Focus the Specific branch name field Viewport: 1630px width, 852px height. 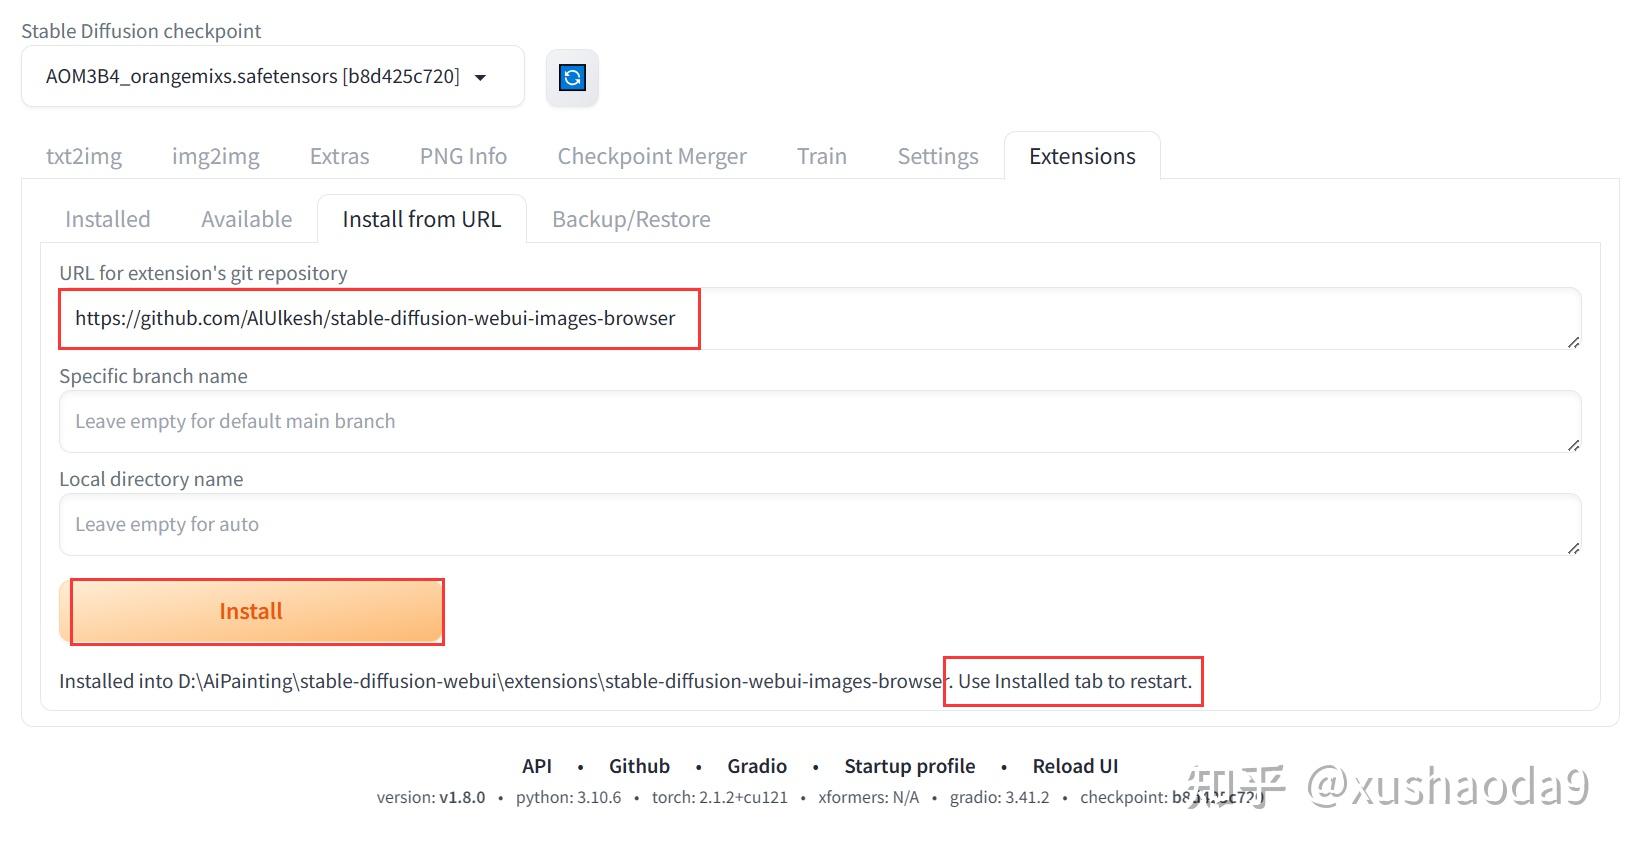click(x=819, y=422)
